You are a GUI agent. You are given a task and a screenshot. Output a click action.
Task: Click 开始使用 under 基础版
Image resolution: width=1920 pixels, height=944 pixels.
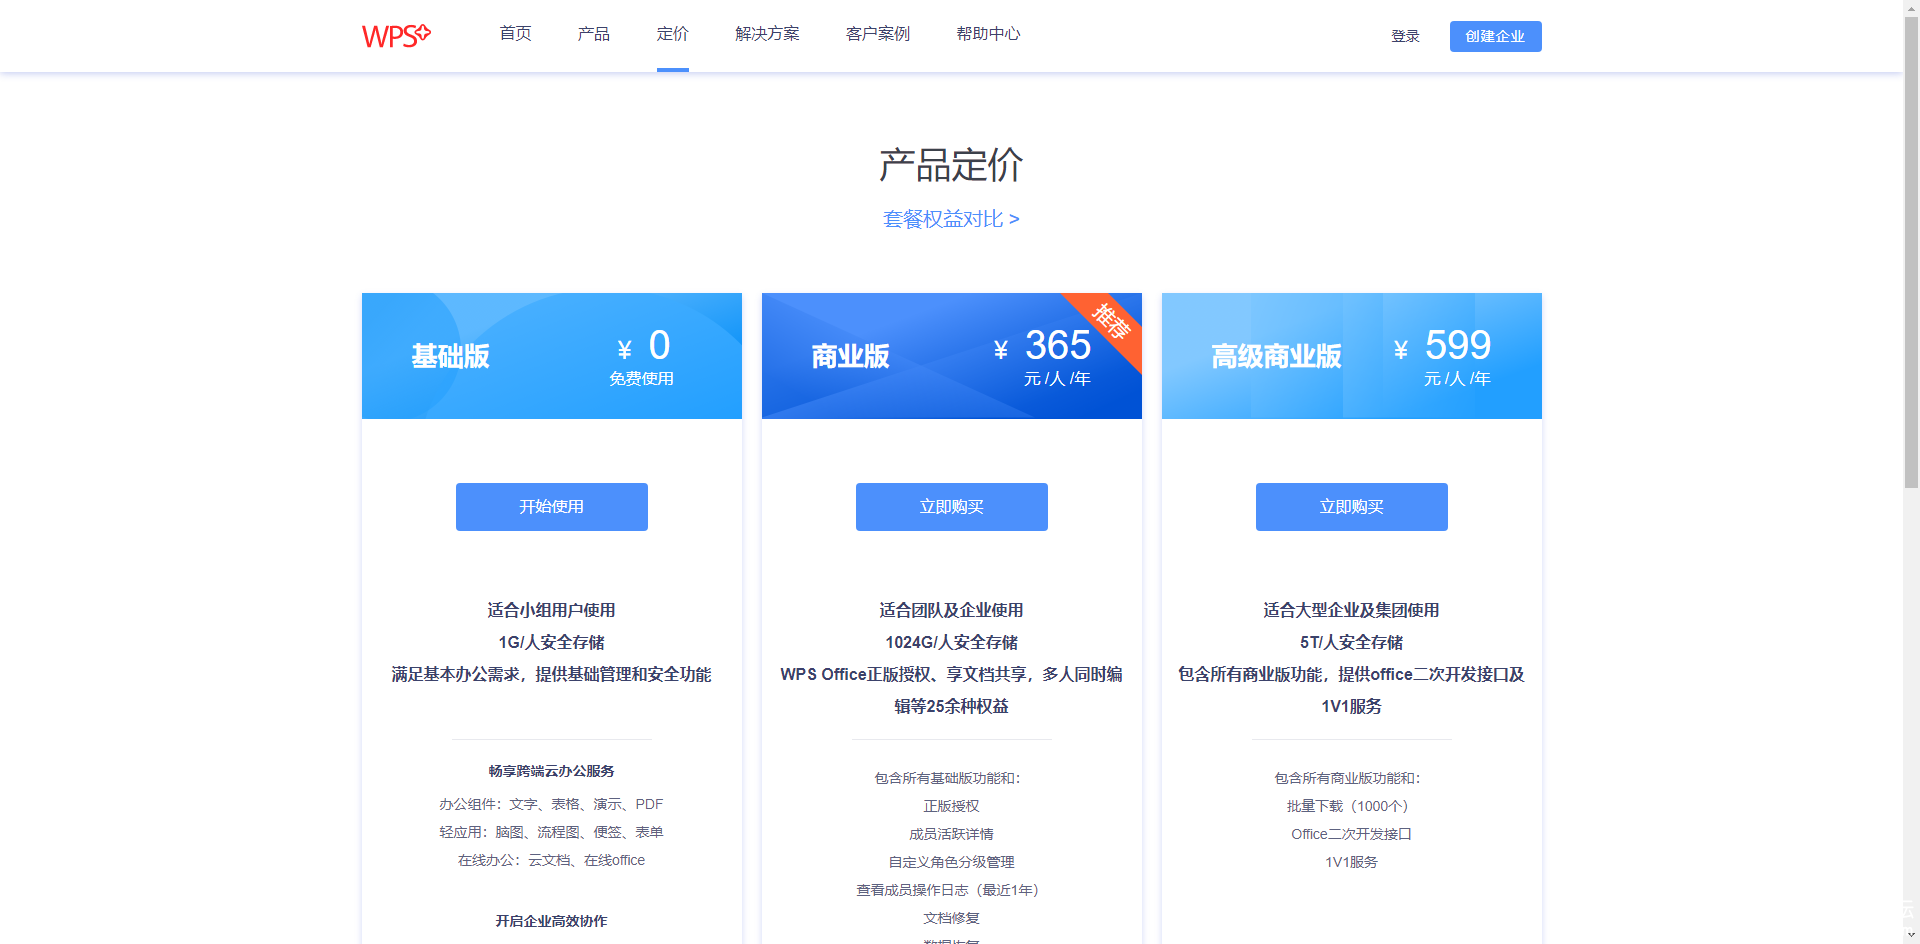(x=552, y=507)
